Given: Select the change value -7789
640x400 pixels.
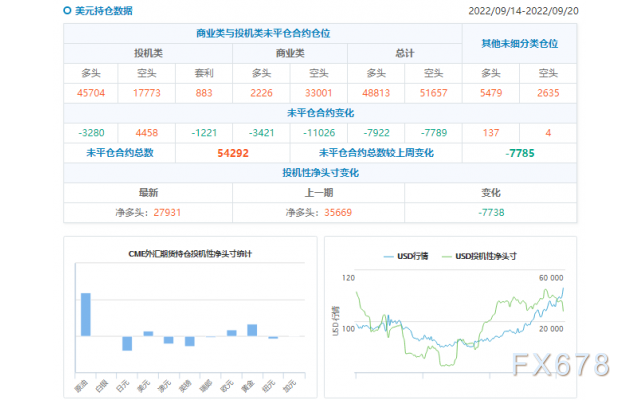Looking at the screenshot, I should [x=433, y=133].
